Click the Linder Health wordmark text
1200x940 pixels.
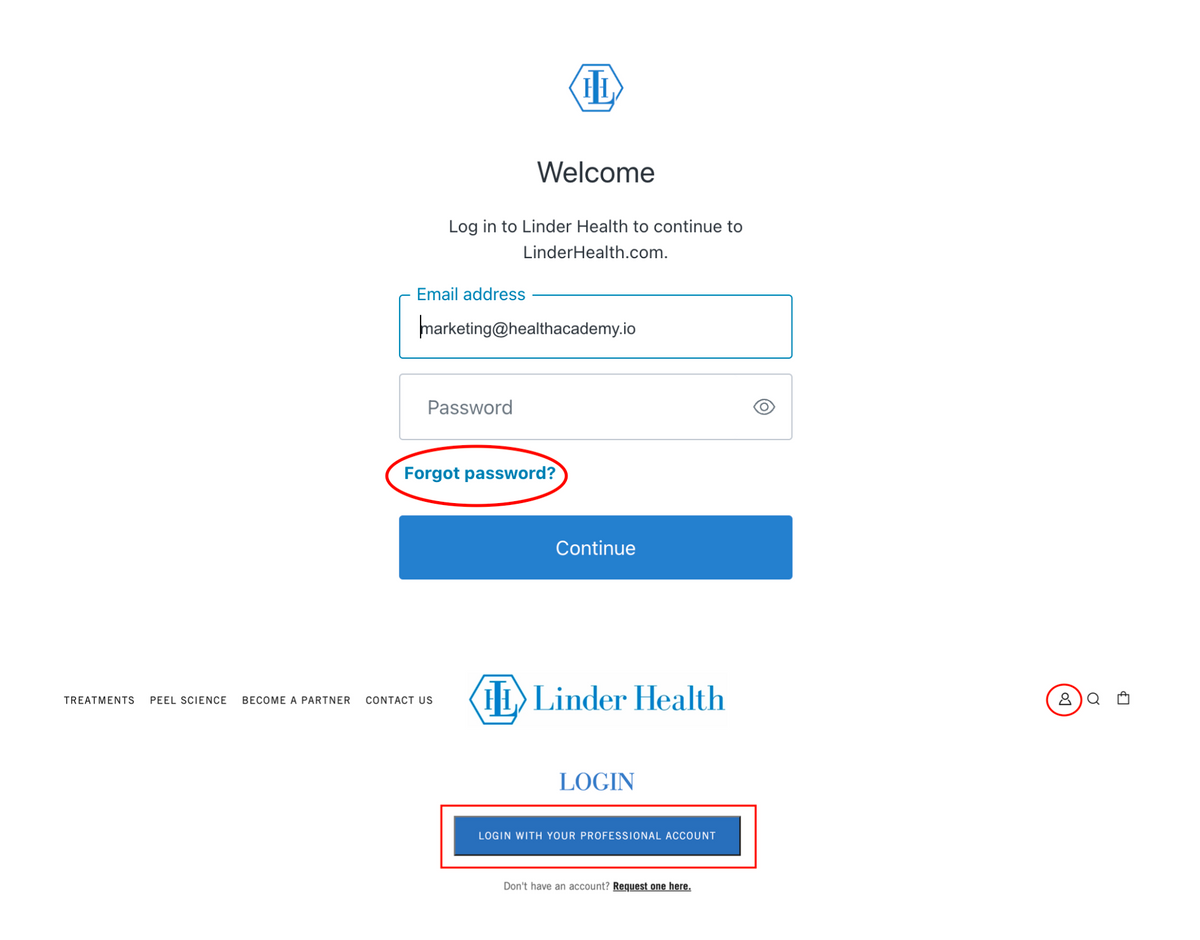point(629,698)
